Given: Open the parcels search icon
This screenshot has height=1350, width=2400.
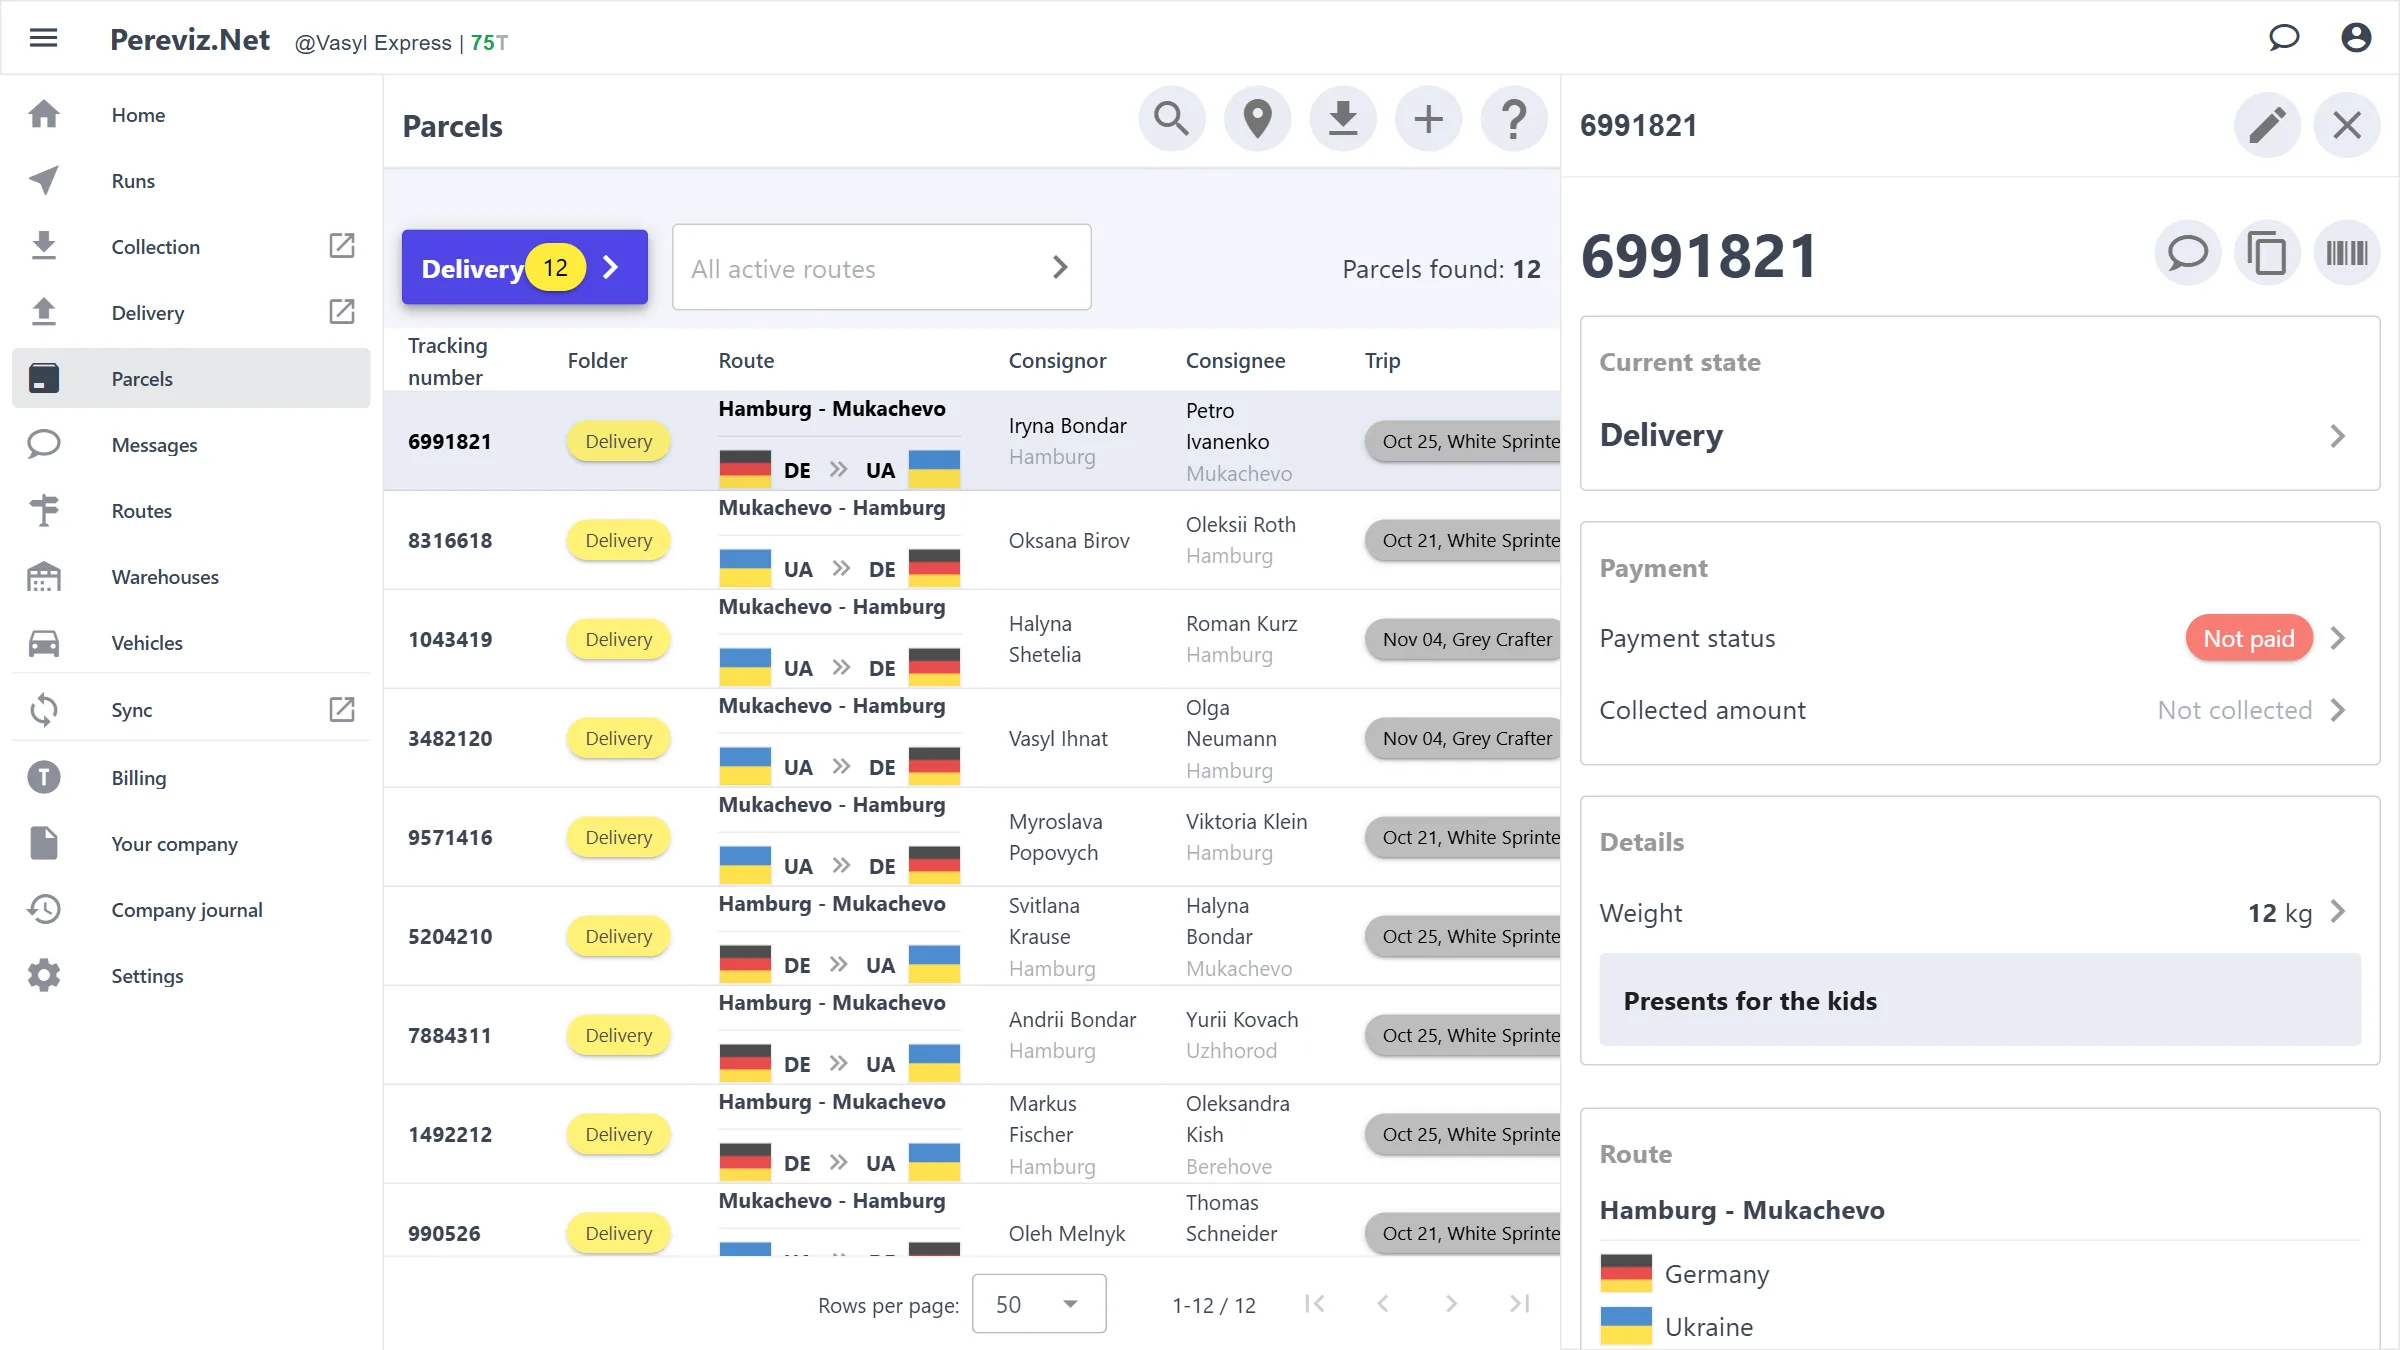Looking at the screenshot, I should point(1172,119).
